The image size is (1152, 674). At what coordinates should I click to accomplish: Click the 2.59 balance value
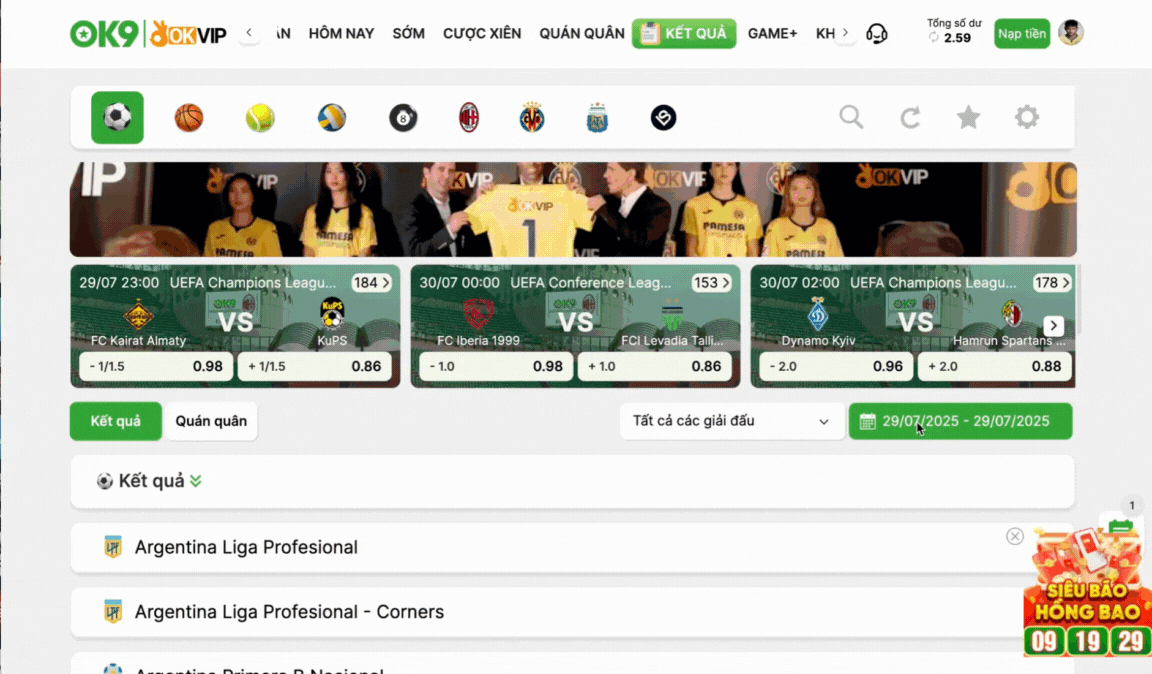957,37
